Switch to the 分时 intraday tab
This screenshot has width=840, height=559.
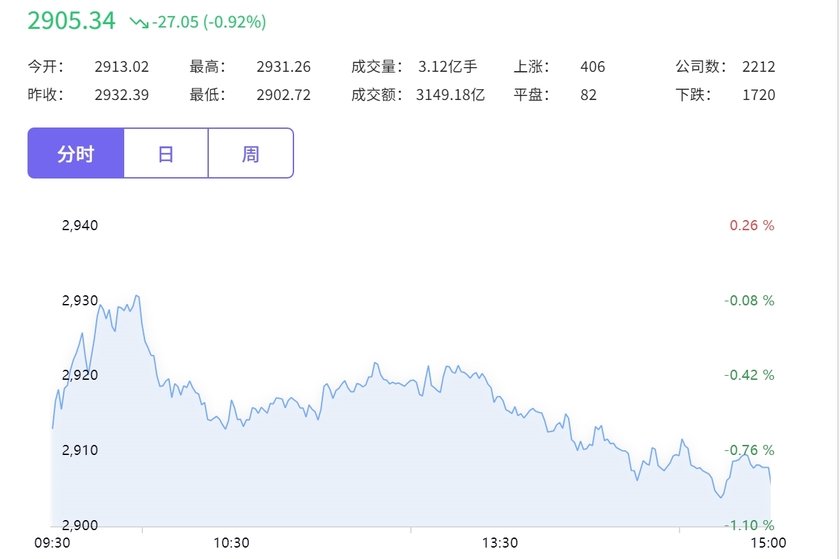pos(76,153)
